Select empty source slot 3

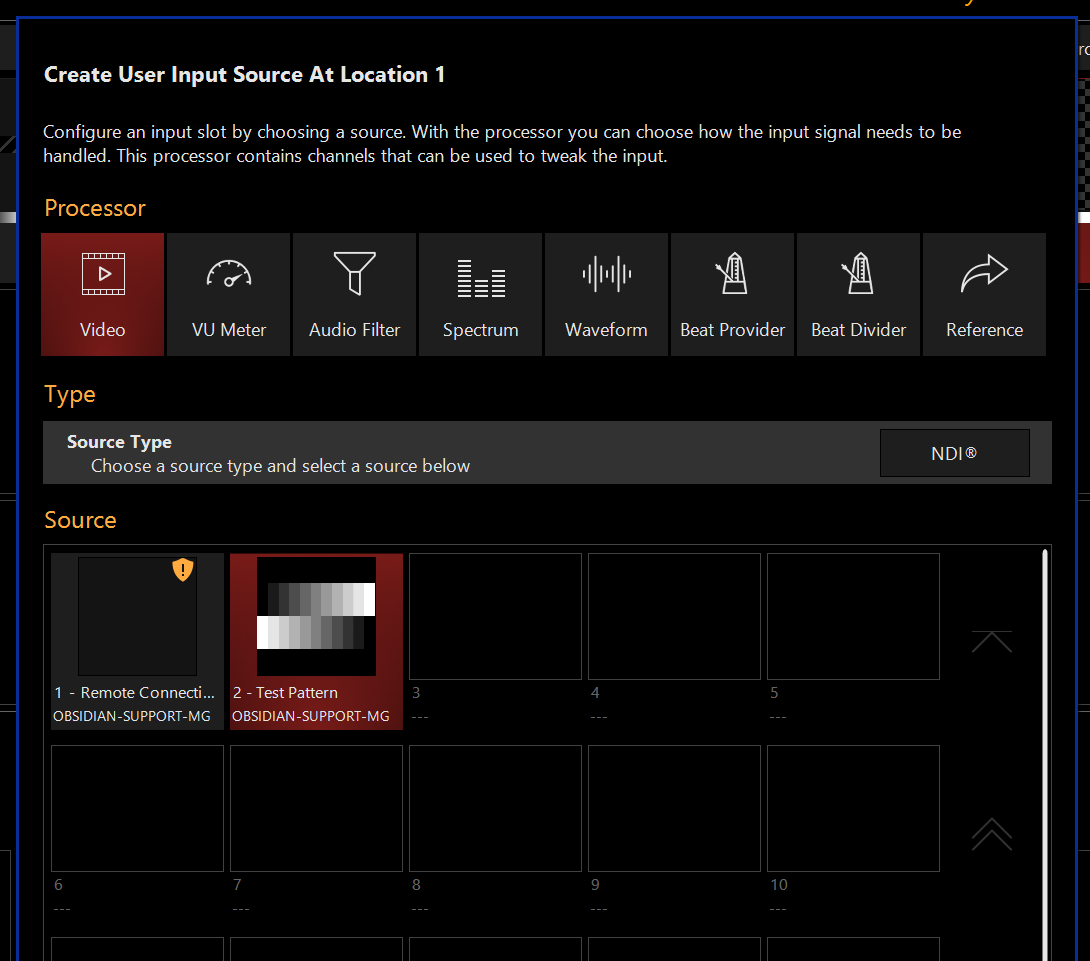click(496, 616)
